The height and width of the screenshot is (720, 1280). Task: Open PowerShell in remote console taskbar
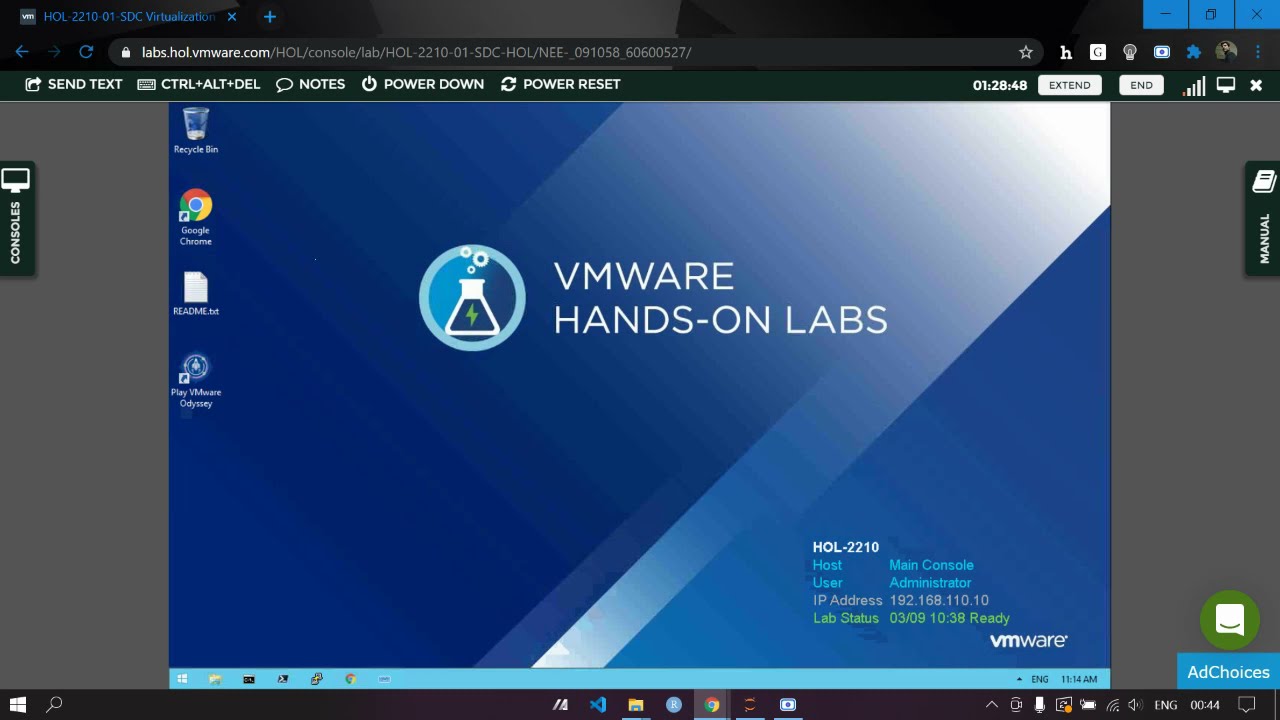click(283, 679)
